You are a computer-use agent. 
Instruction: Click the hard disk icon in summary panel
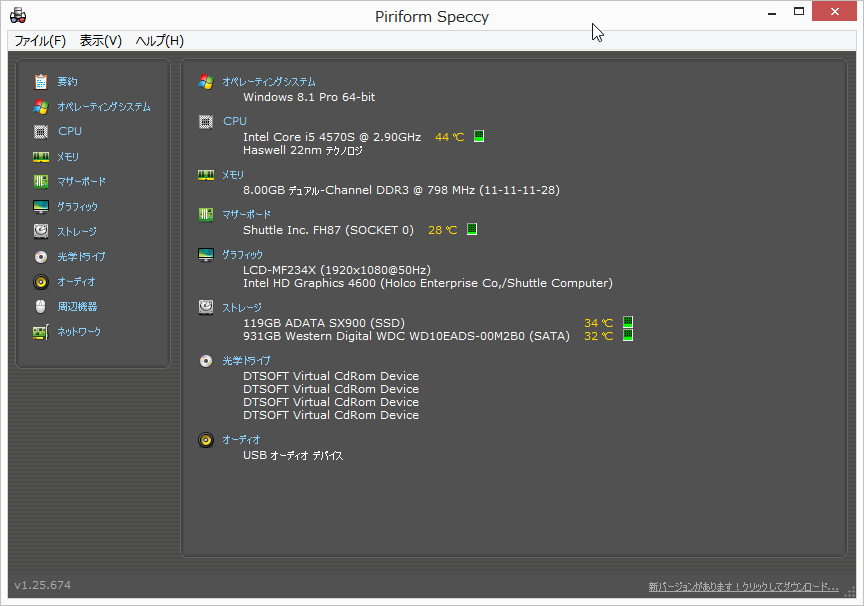tap(206, 307)
